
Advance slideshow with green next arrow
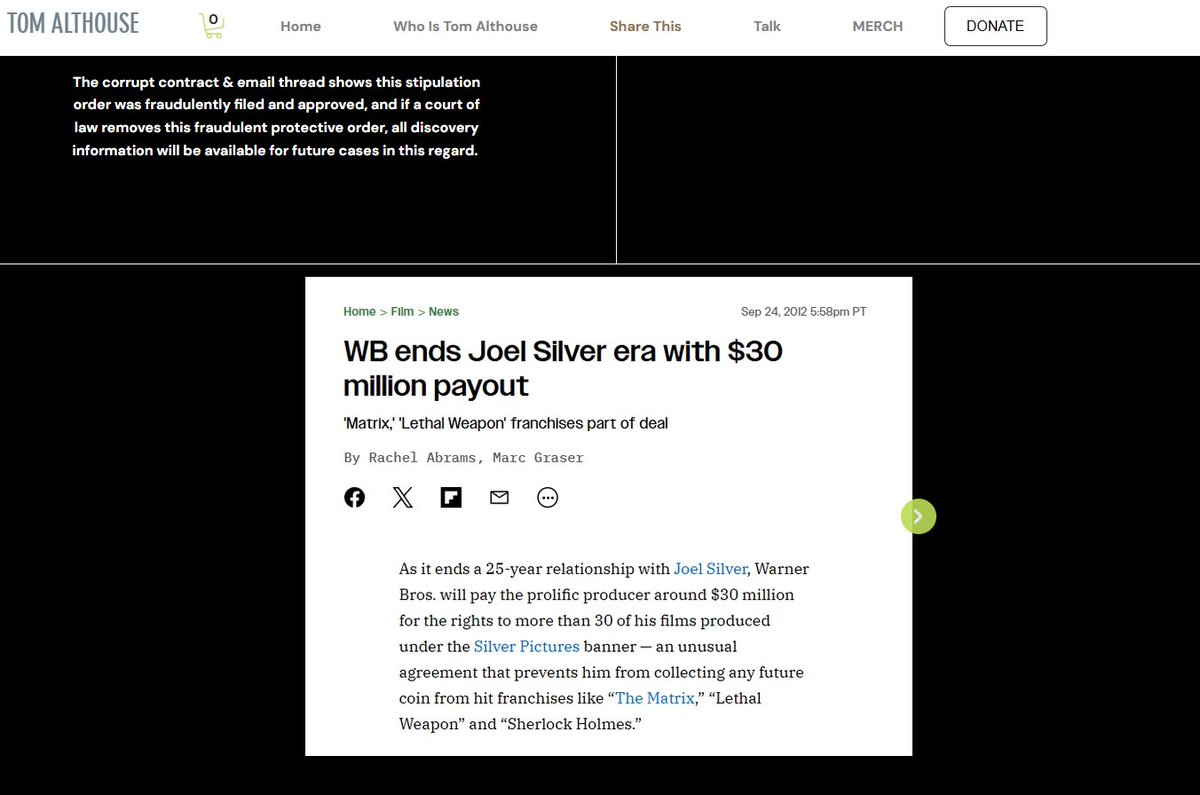click(918, 516)
